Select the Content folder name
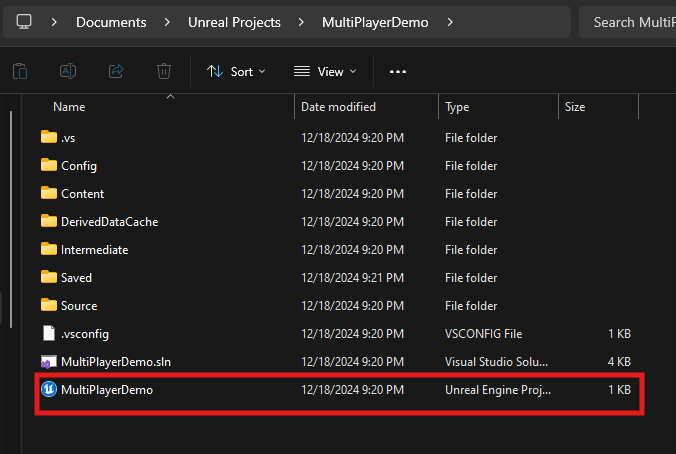 coord(82,194)
